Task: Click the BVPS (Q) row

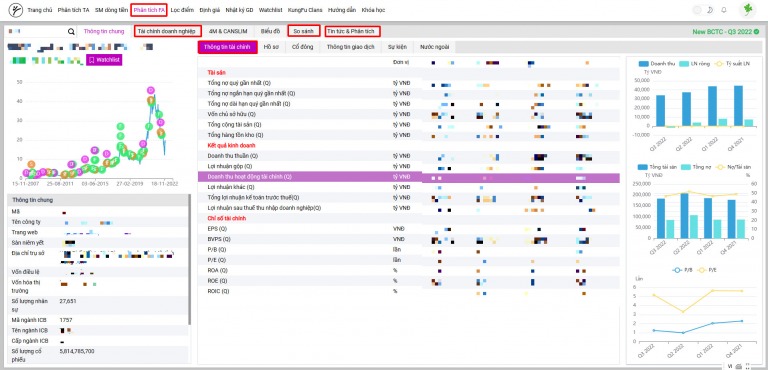Action: (408, 239)
